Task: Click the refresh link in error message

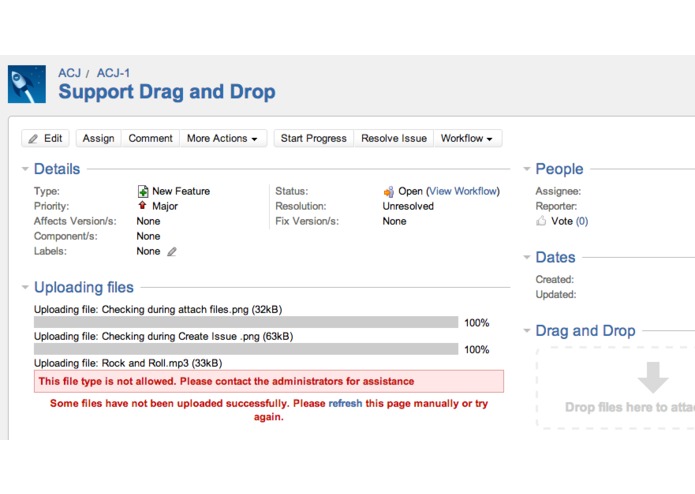Action: pos(345,403)
